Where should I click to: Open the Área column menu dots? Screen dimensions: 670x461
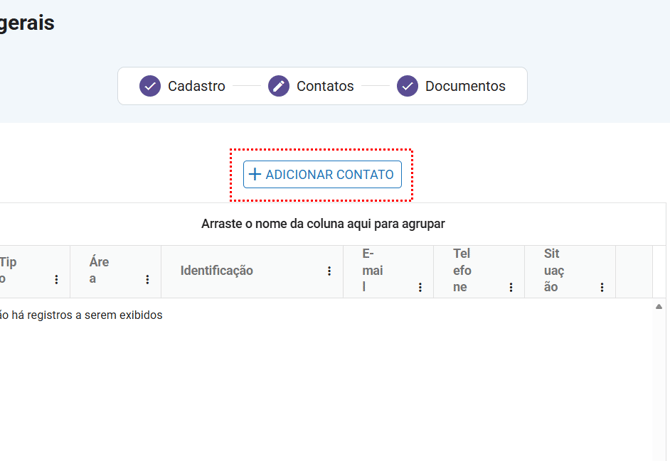pos(147,280)
